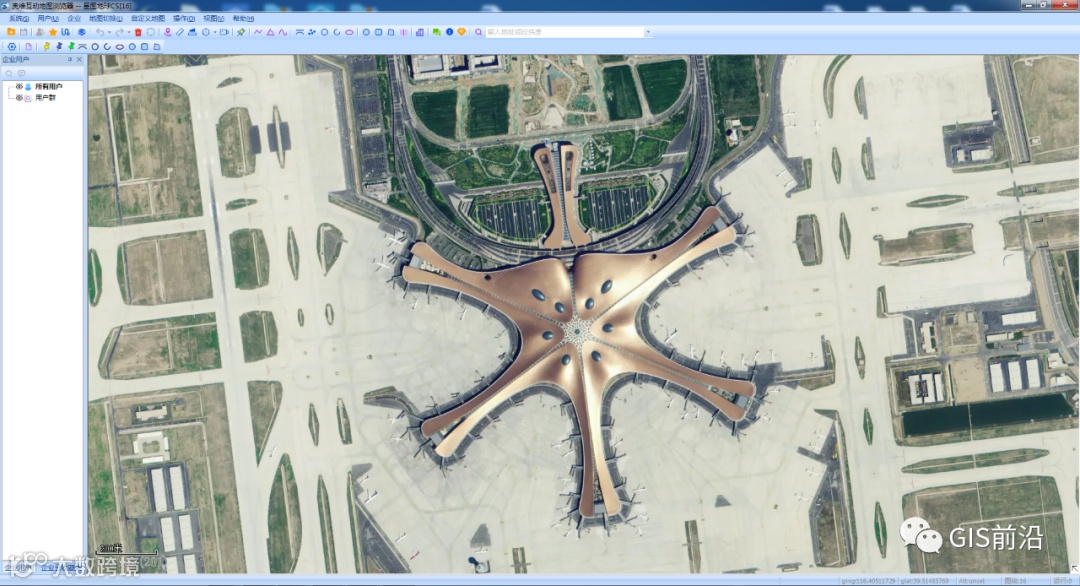
Task: Click the yellow pushpin icon
Action: pos(46,47)
